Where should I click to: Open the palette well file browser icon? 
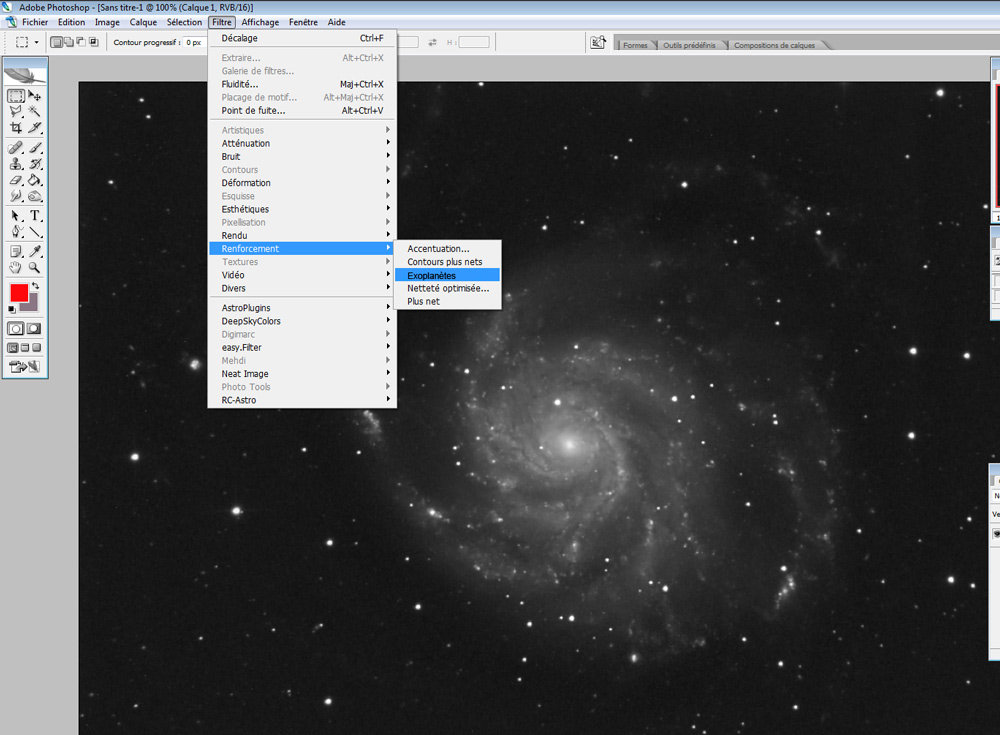click(598, 43)
